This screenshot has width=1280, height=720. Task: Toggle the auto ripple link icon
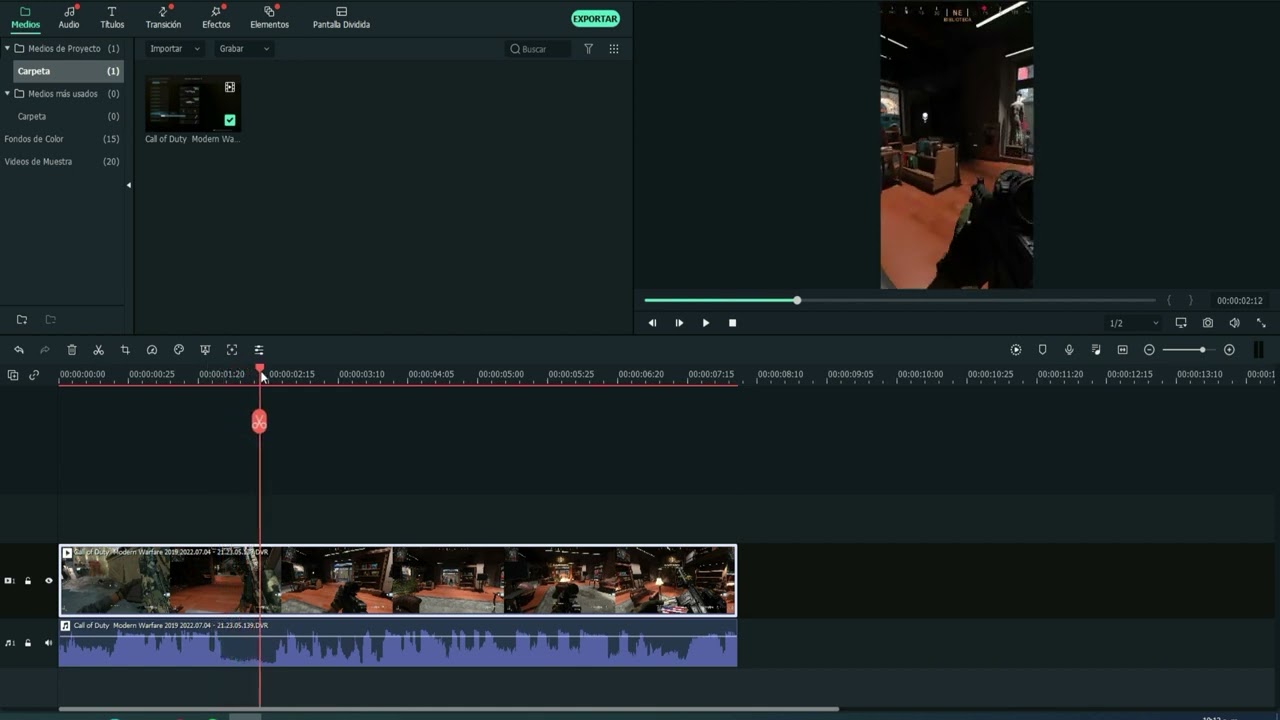coord(34,375)
